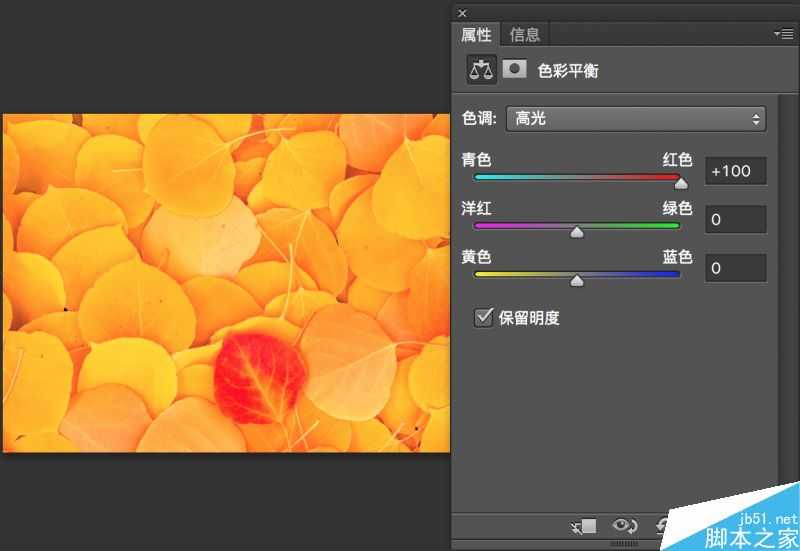Select the layer mask icon
This screenshot has width=800, height=551.
pos(514,70)
